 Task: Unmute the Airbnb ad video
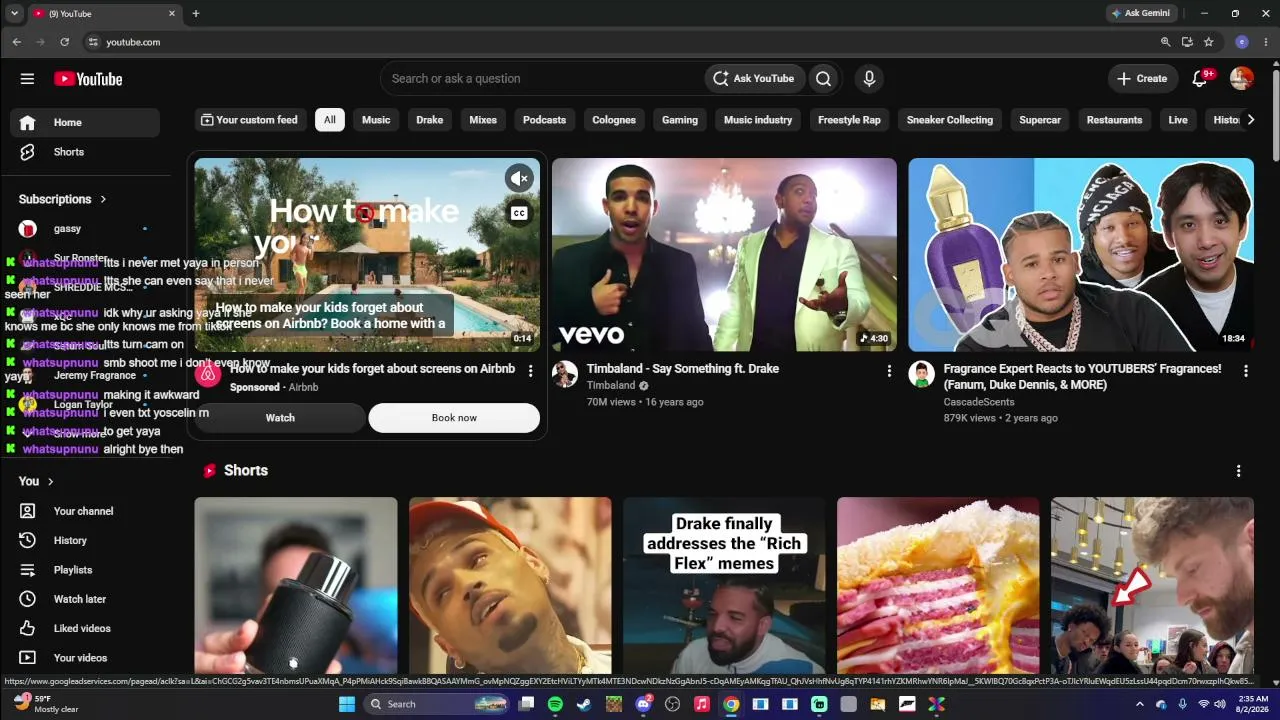click(x=519, y=178)
